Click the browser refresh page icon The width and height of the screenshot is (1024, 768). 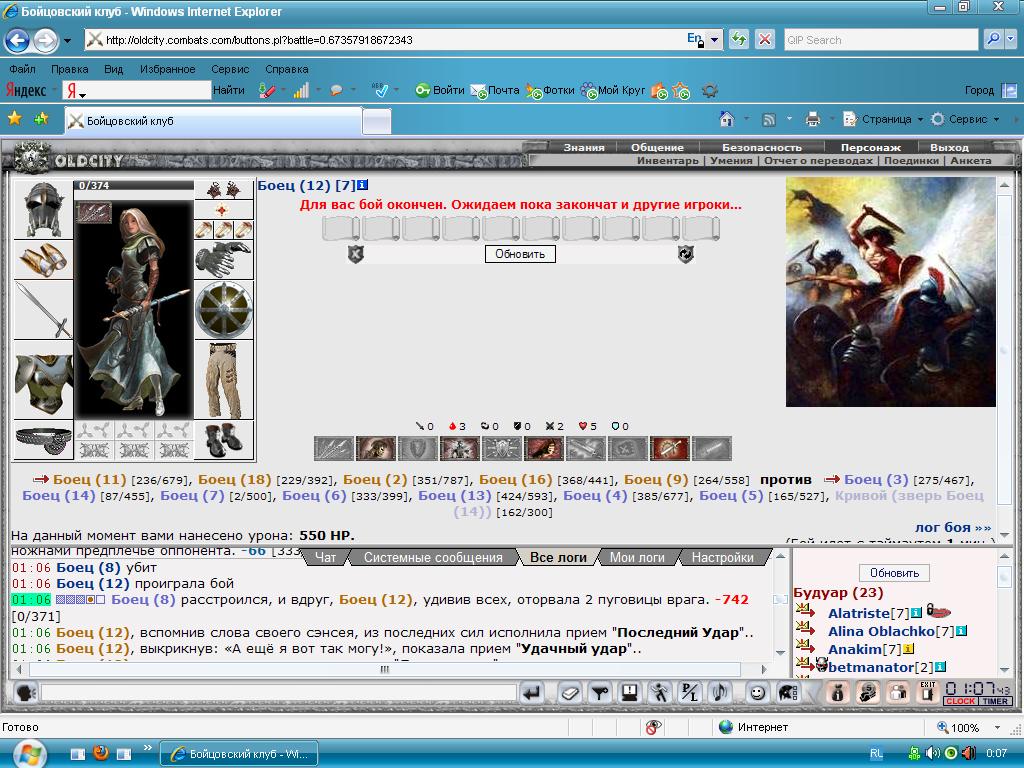739,40
